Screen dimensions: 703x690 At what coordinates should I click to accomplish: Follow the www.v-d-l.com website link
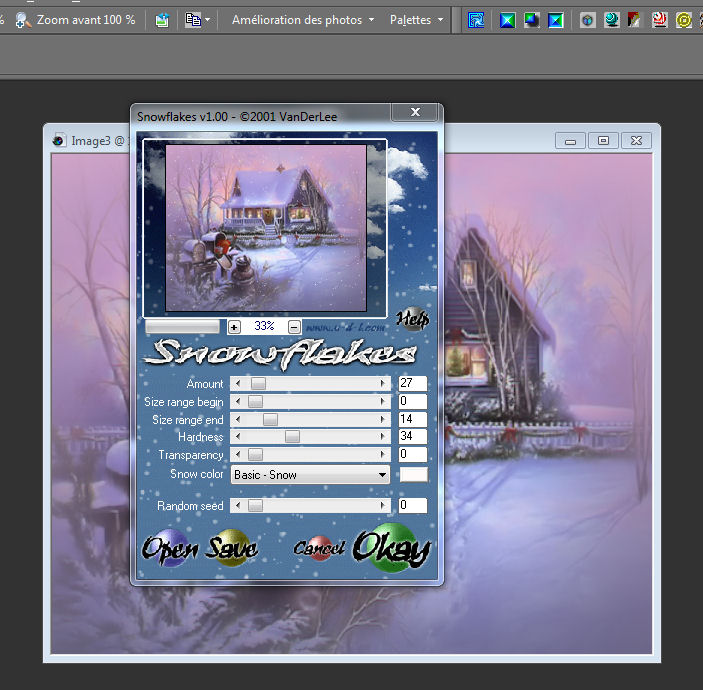pyautogui.click(x=345, y=327)
